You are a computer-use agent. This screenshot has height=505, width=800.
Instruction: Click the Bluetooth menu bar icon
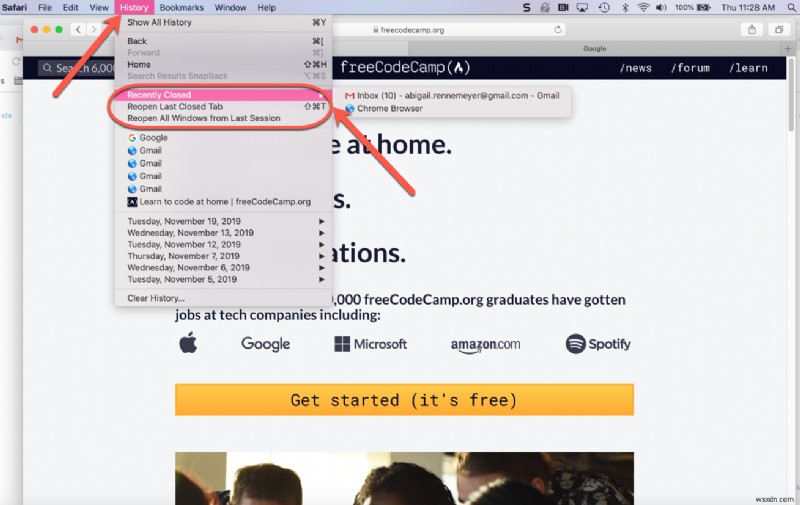point(625,7)
